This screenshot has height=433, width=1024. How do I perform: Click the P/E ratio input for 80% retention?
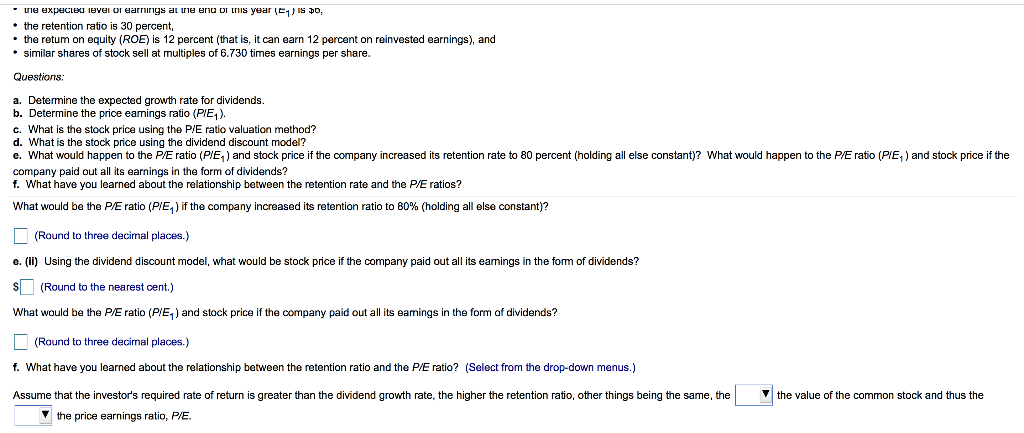(x=20, y=236)
